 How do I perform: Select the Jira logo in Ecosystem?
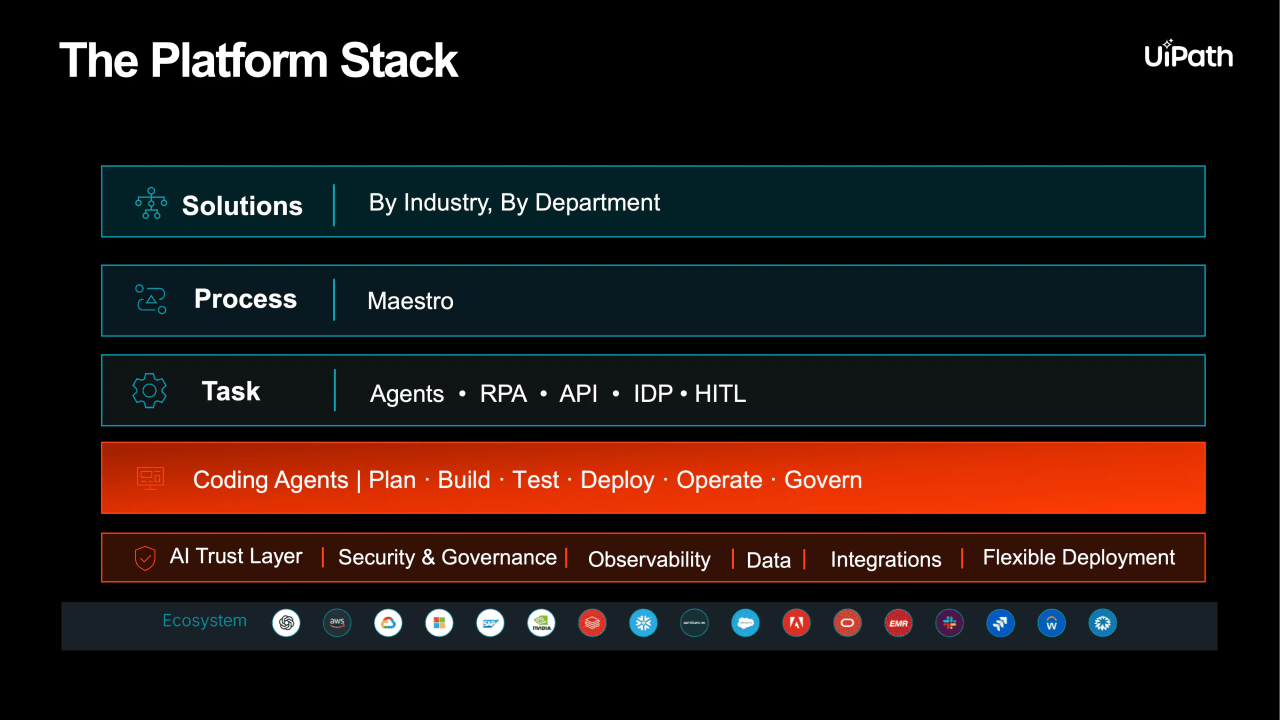(1000, 623)
